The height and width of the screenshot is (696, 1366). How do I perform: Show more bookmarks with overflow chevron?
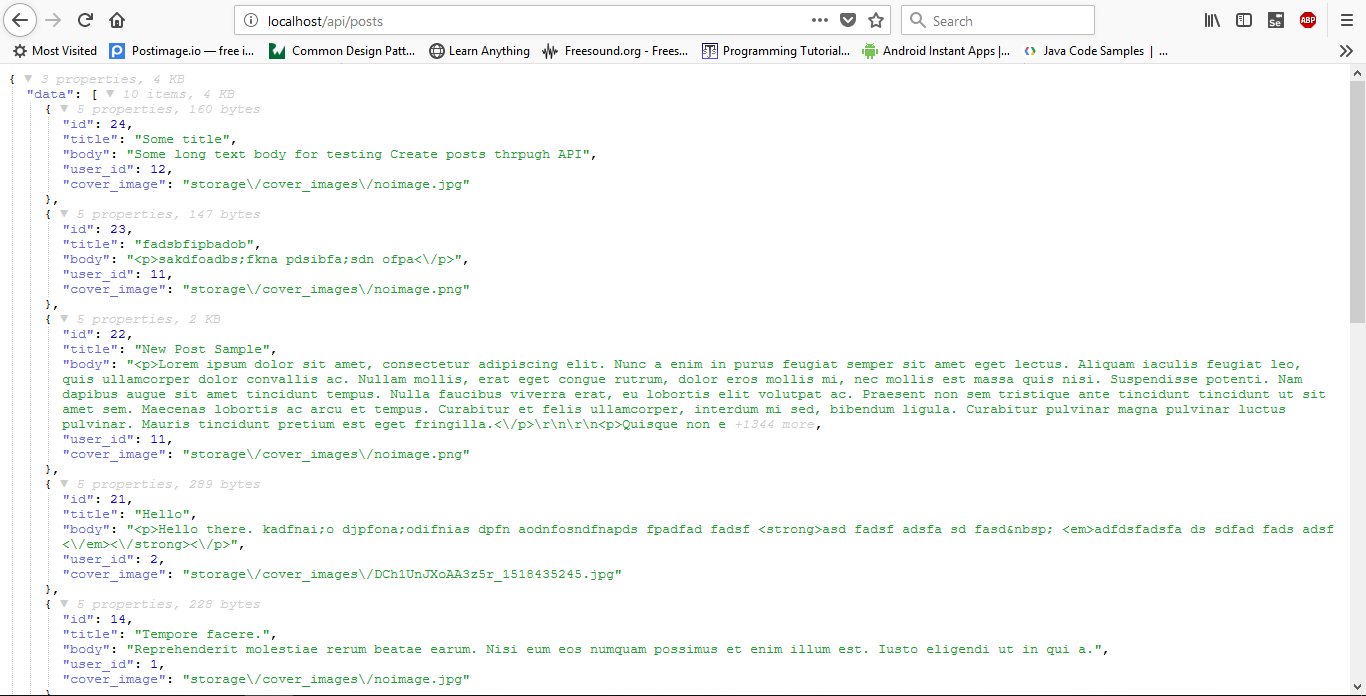coord(1346,51)
